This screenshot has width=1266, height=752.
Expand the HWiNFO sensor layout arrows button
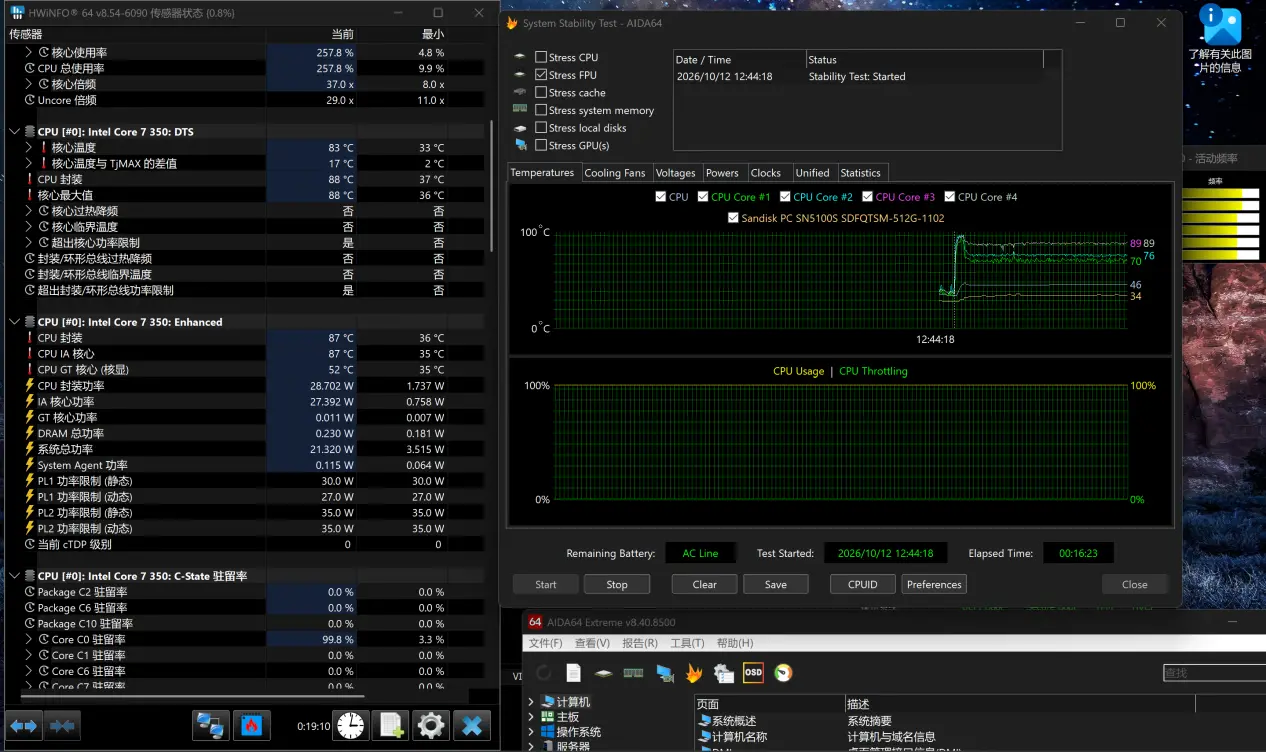tap(24, 725)
